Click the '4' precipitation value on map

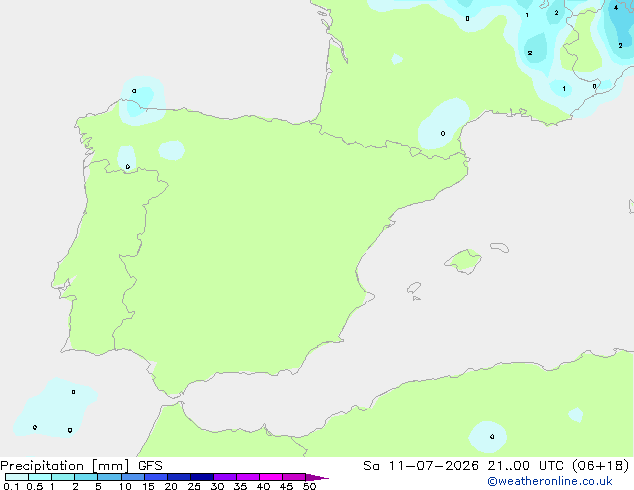pos(616,7)
